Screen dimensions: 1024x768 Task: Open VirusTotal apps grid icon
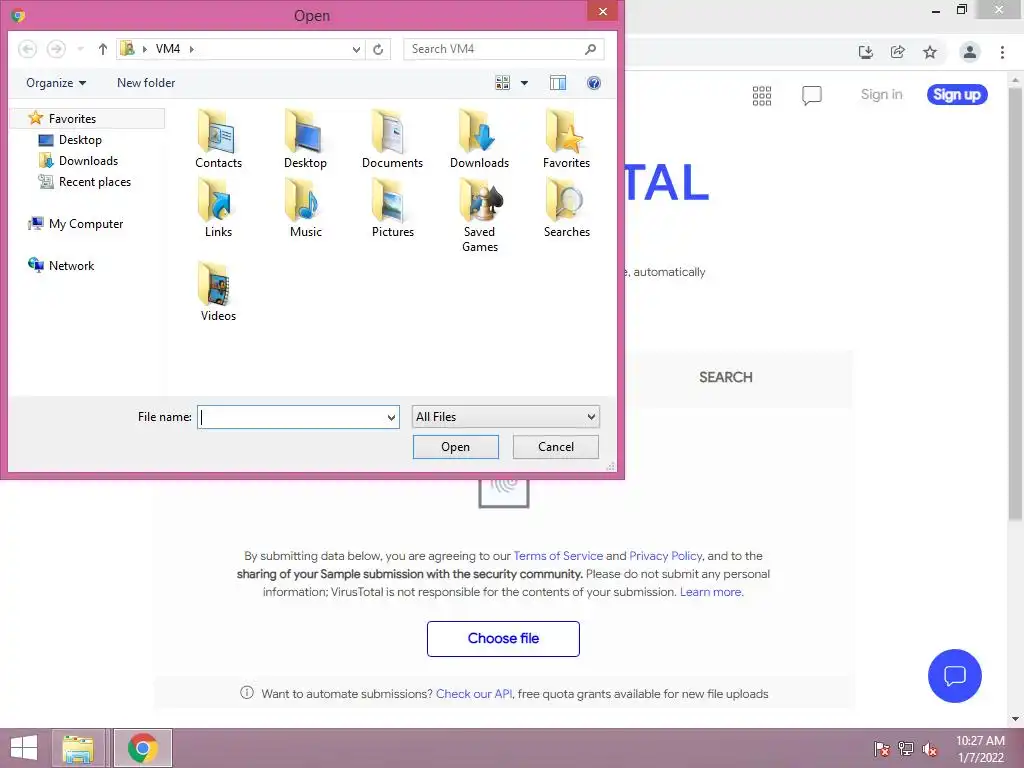click(761, 95)
